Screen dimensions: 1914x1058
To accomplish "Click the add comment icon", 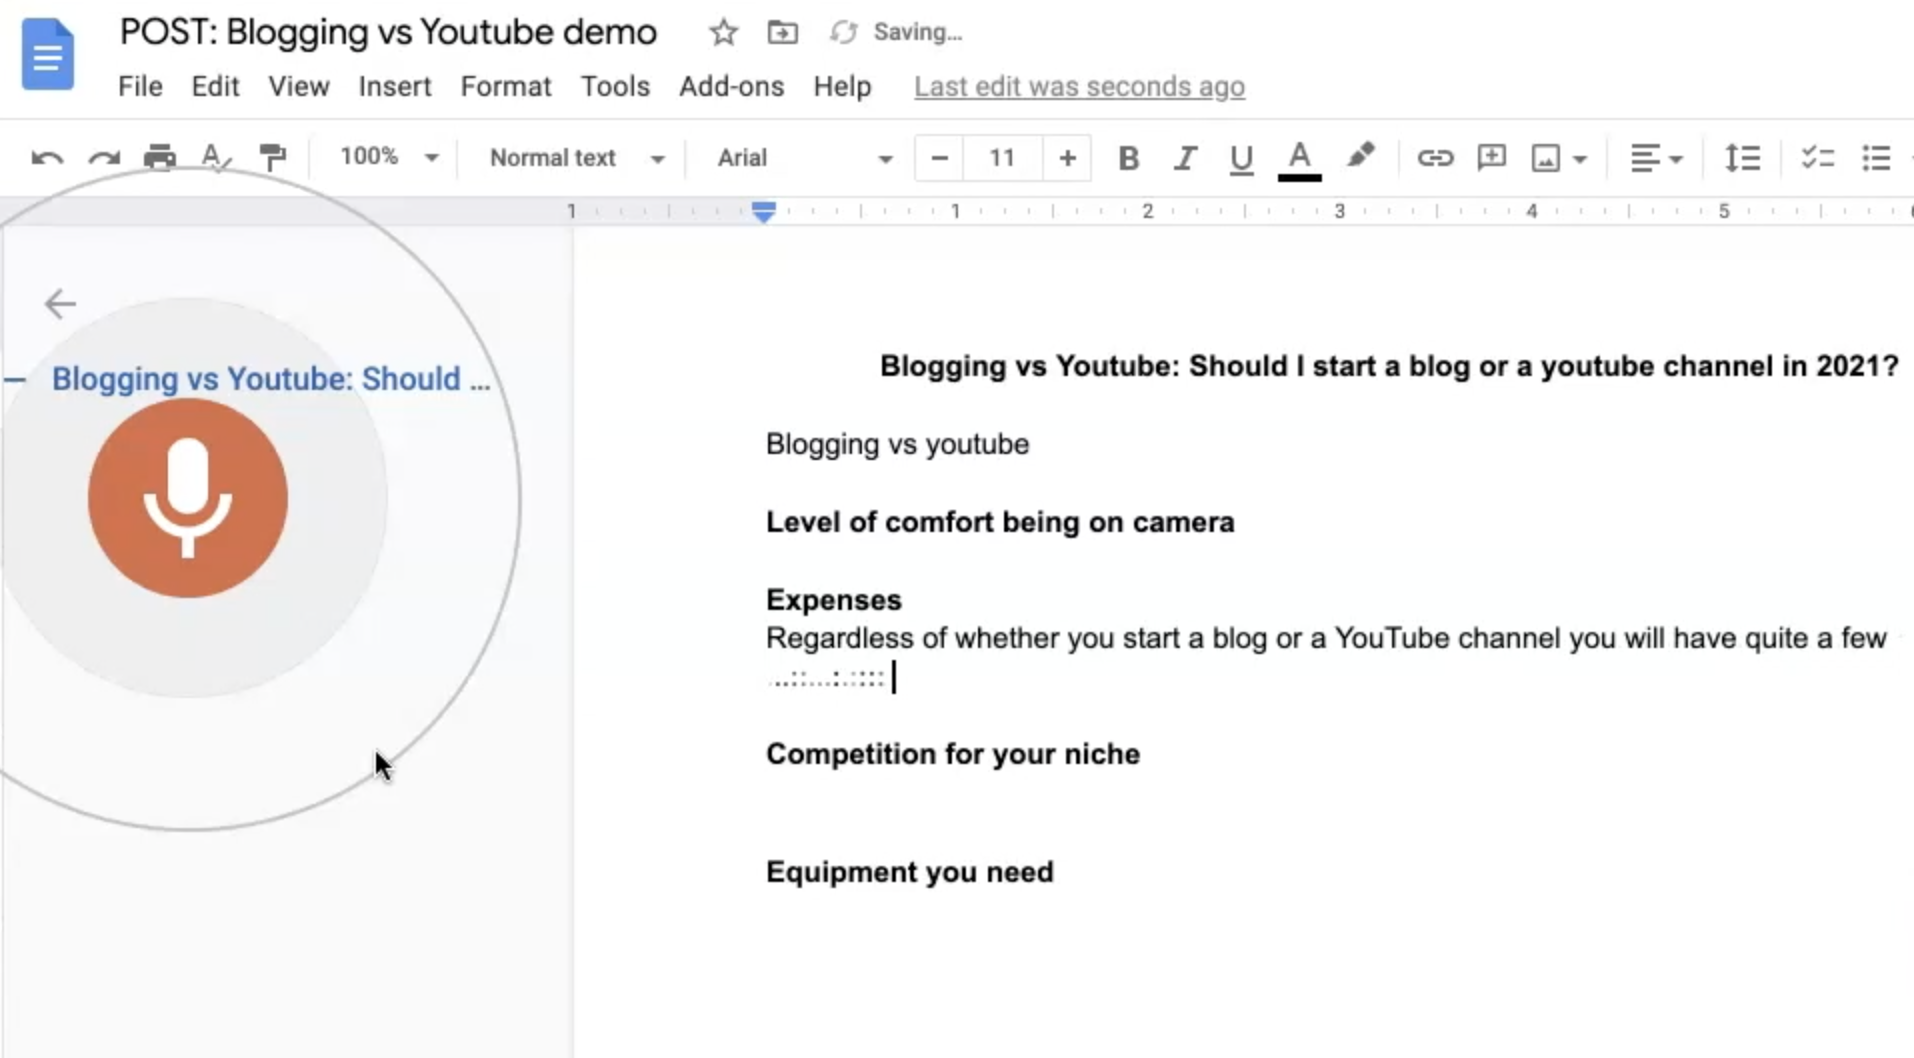I will click(x=1491, y=158).
